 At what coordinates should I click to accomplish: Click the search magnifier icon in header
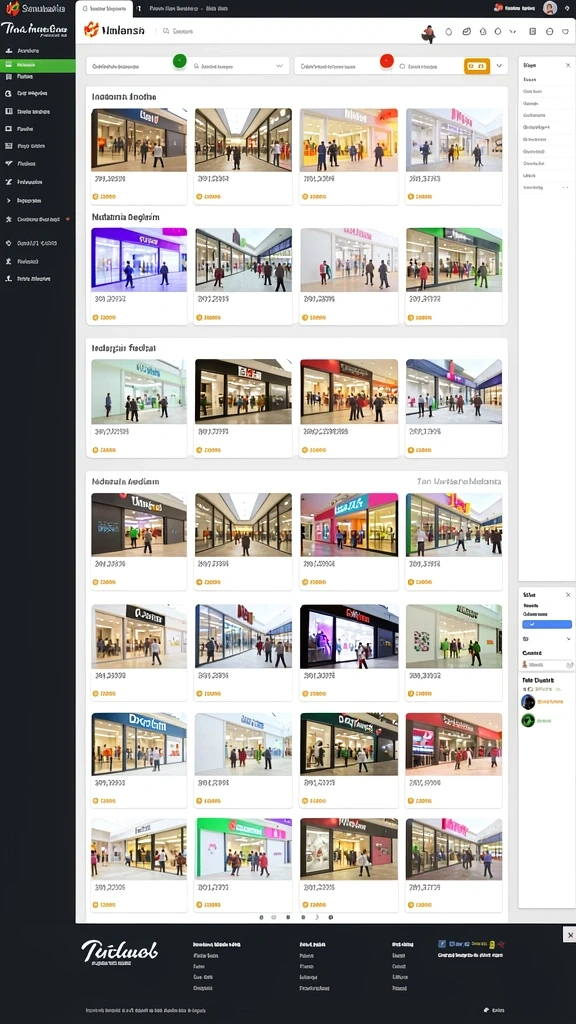pos(166,31)
